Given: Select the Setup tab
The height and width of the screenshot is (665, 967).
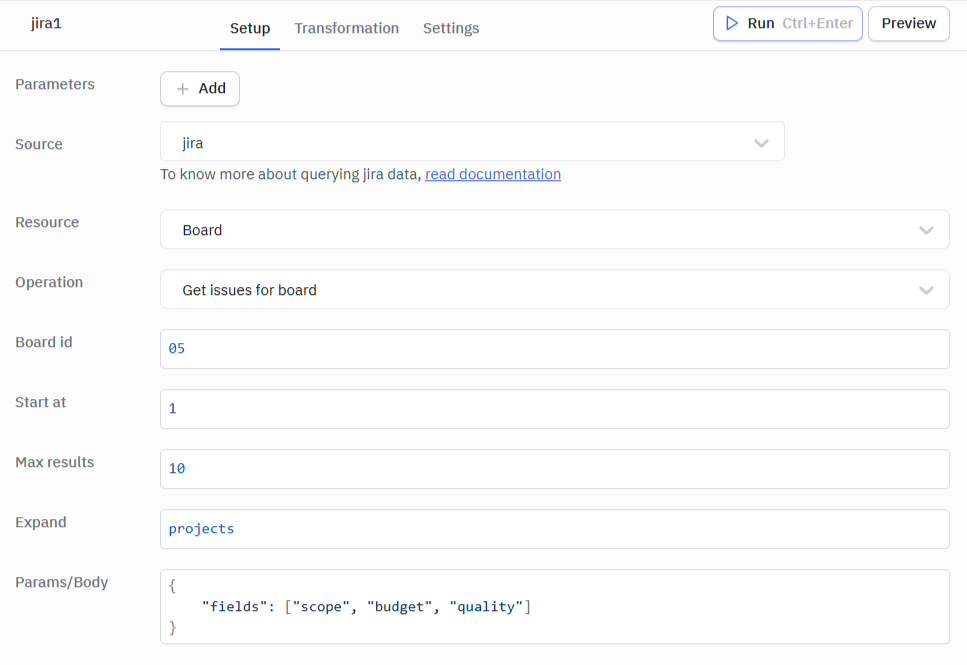Looking at the screenshot, I should click(250, 28).
